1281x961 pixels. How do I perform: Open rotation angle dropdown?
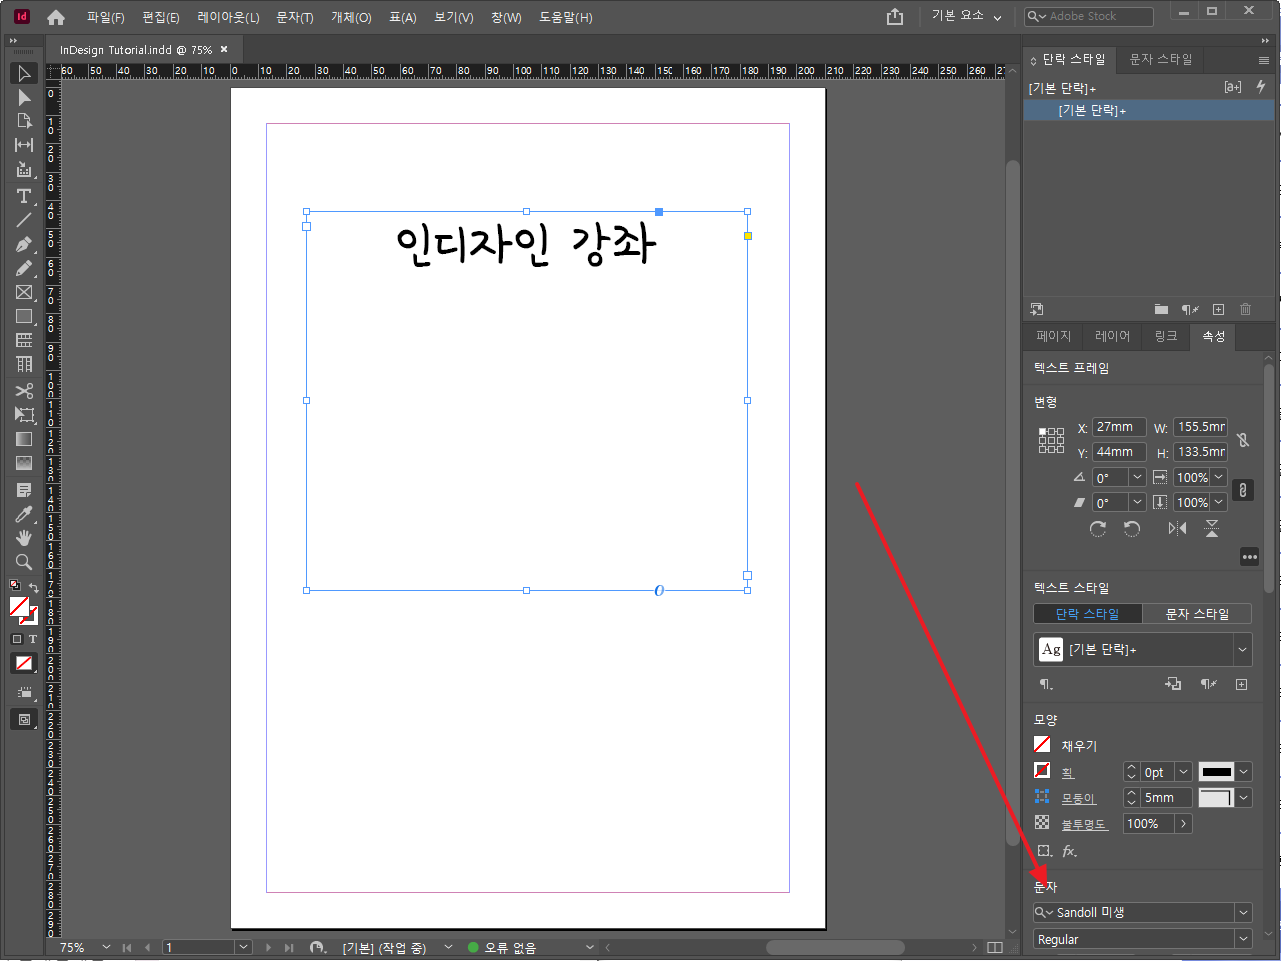(1137, 477)
